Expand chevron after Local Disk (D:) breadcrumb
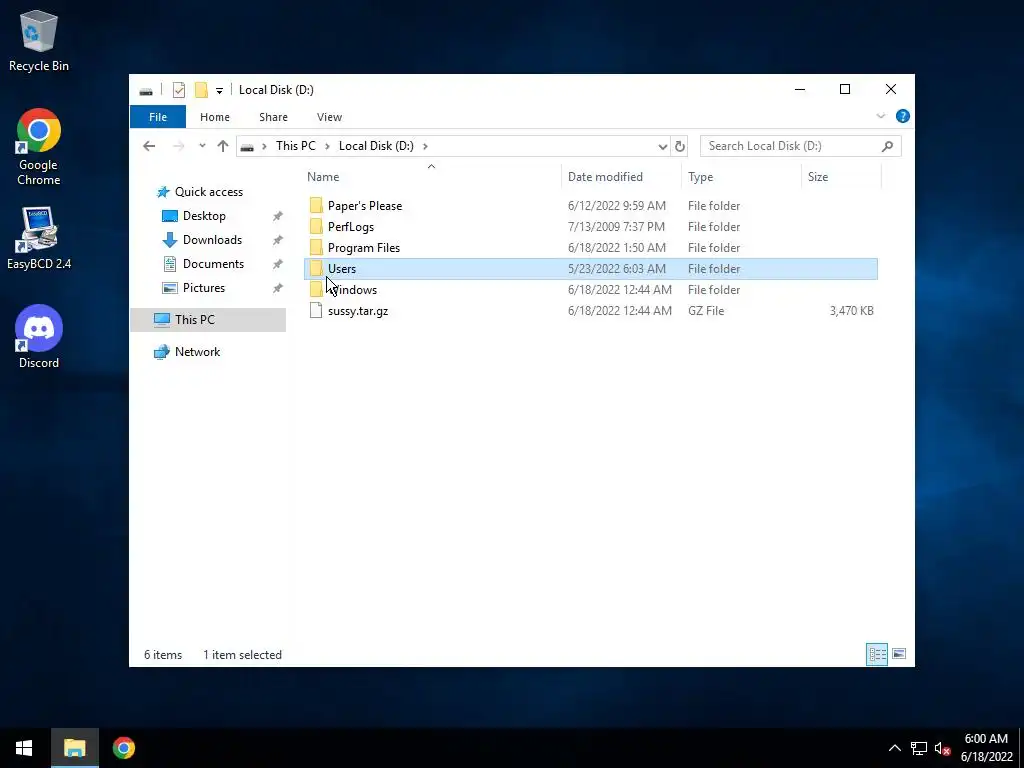The image size is (1024, 768). coord(425,146)
